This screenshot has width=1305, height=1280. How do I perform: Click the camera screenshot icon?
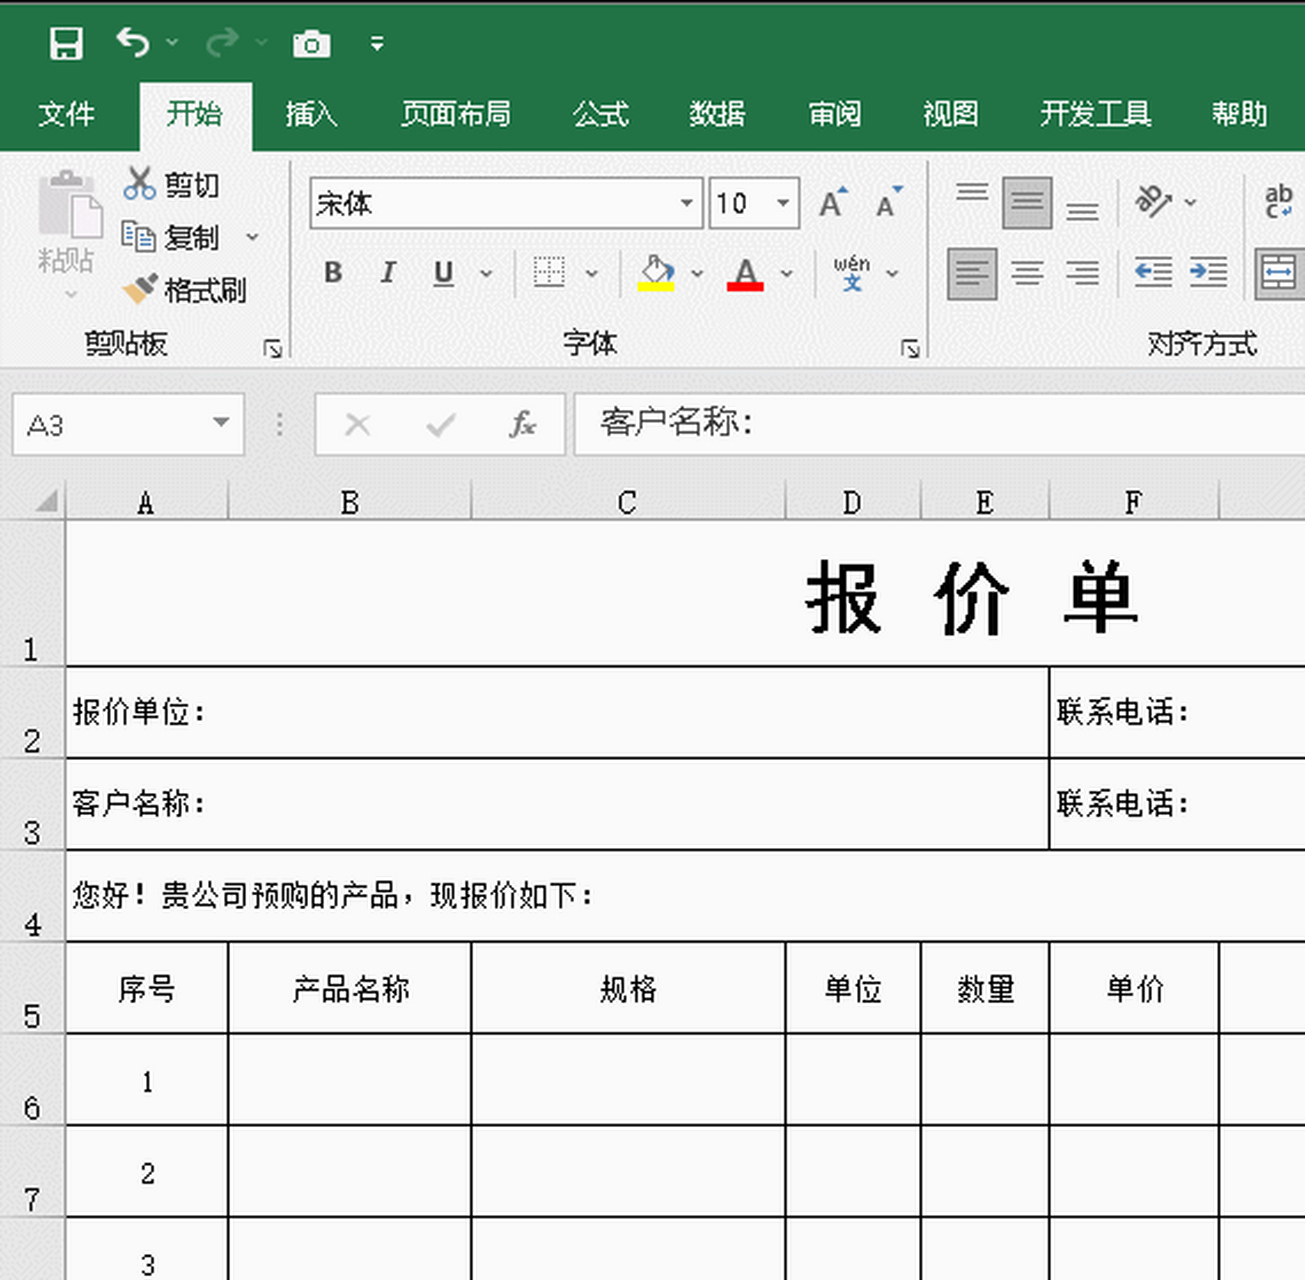(x=311, y=44)
